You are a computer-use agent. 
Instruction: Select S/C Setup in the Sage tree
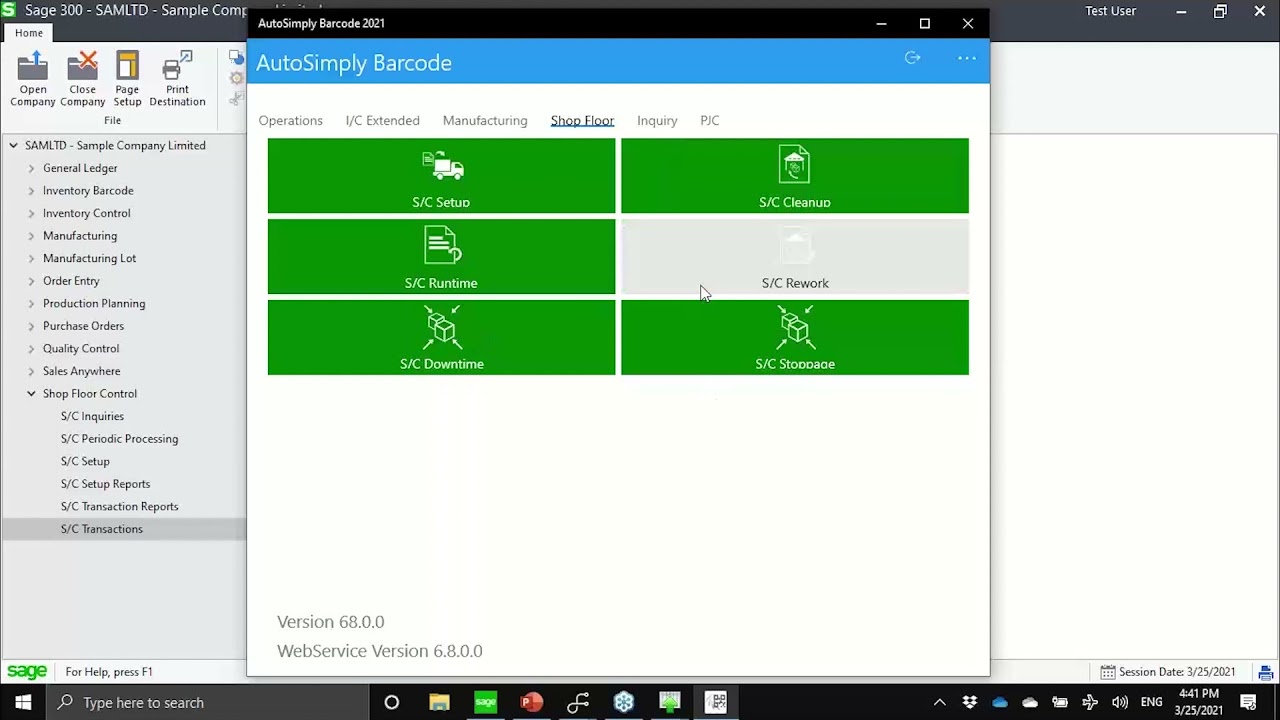click(x=85, y=461)
